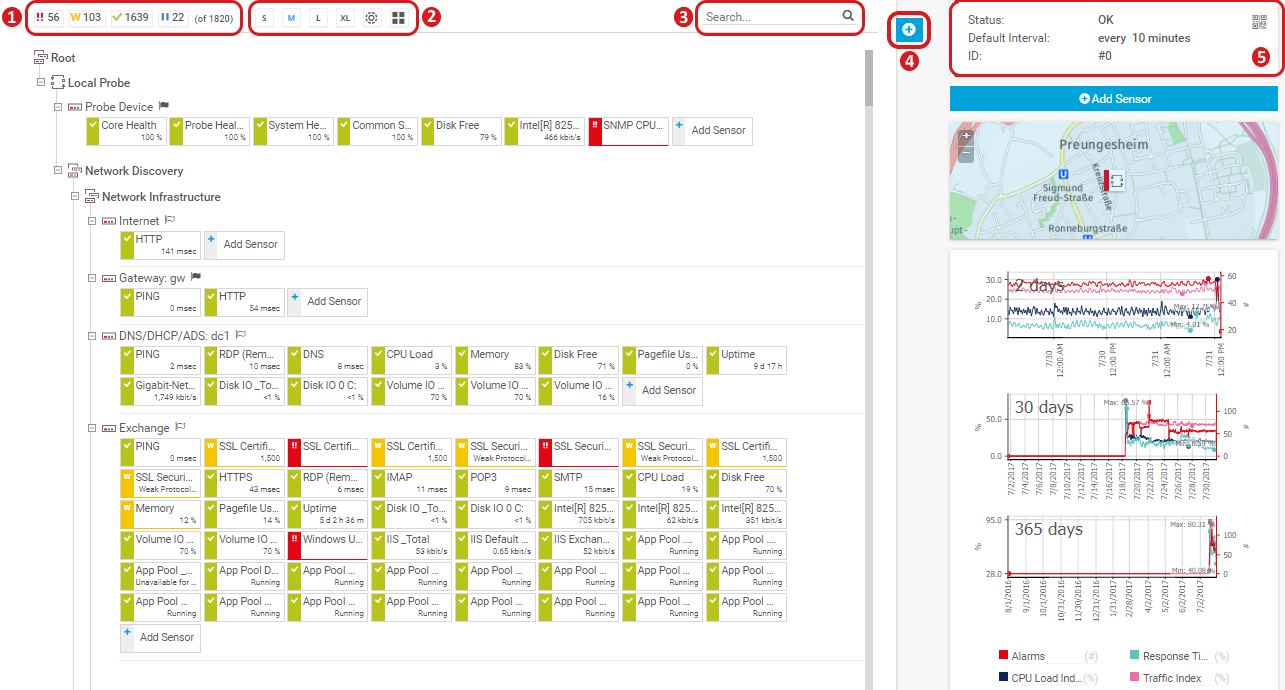1285x690 pixels.
Task: Collapse the Local Probe node
Action: (x=42, y=83)
